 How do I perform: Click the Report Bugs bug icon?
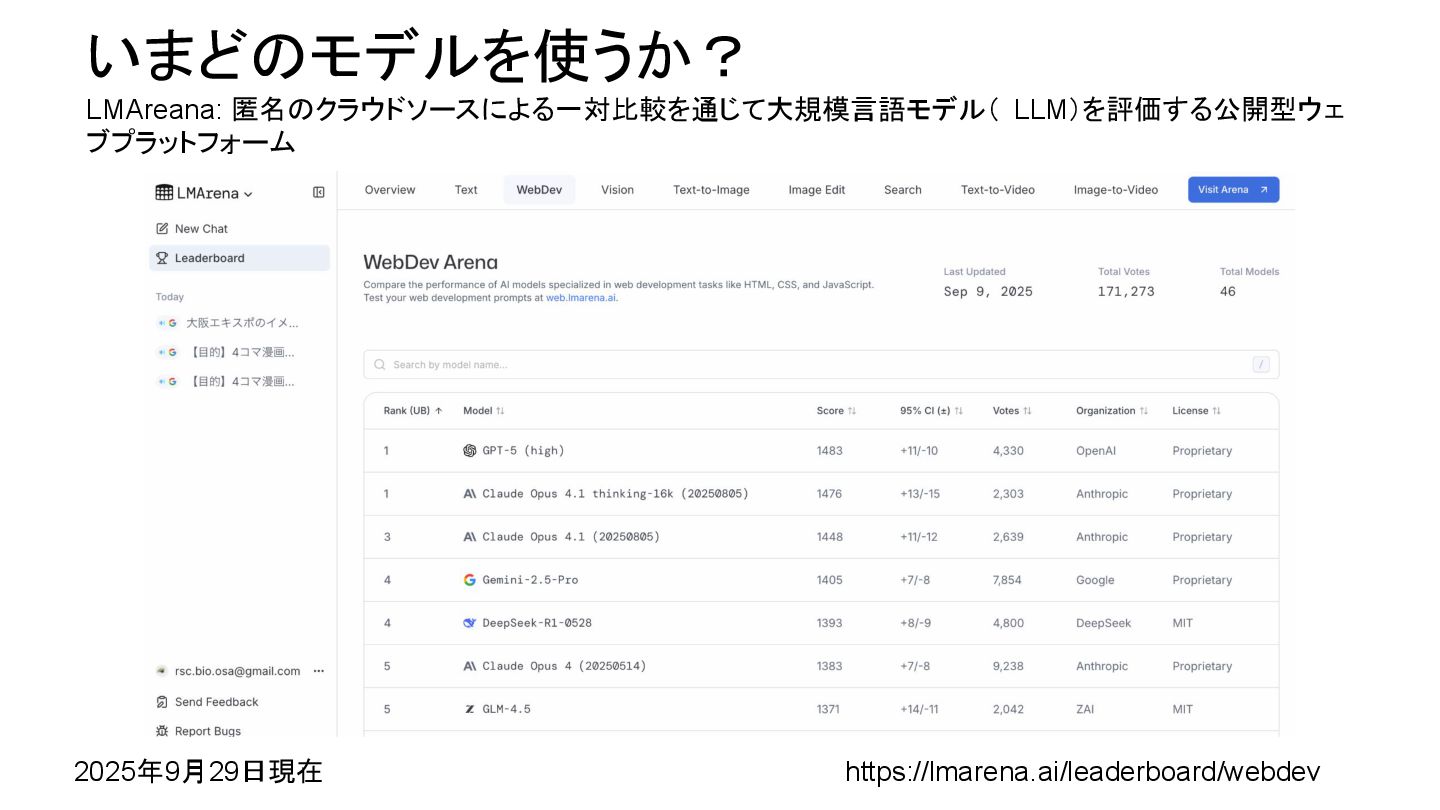(162, 731)
